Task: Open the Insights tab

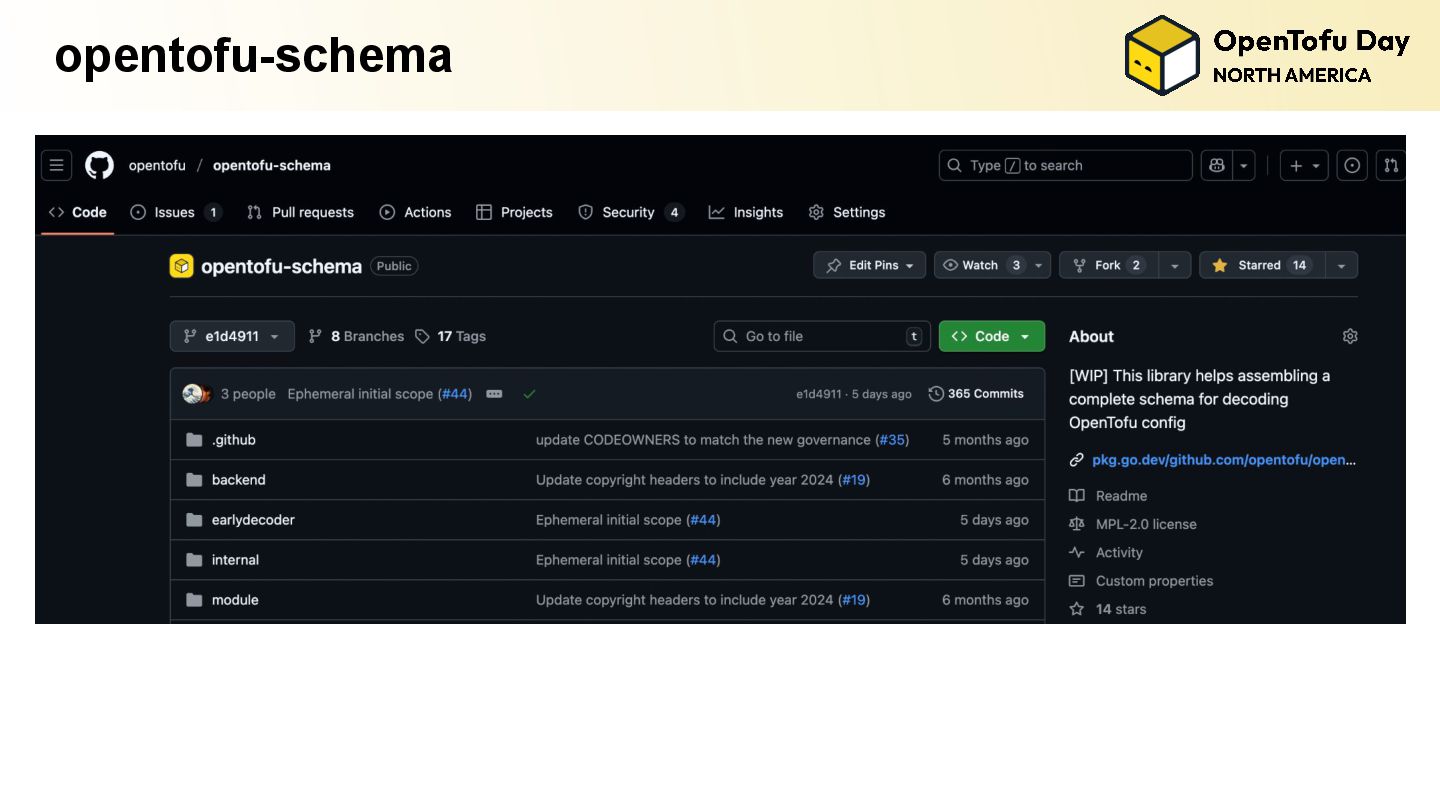Action: pyautogui.click(x=746, y=212)
